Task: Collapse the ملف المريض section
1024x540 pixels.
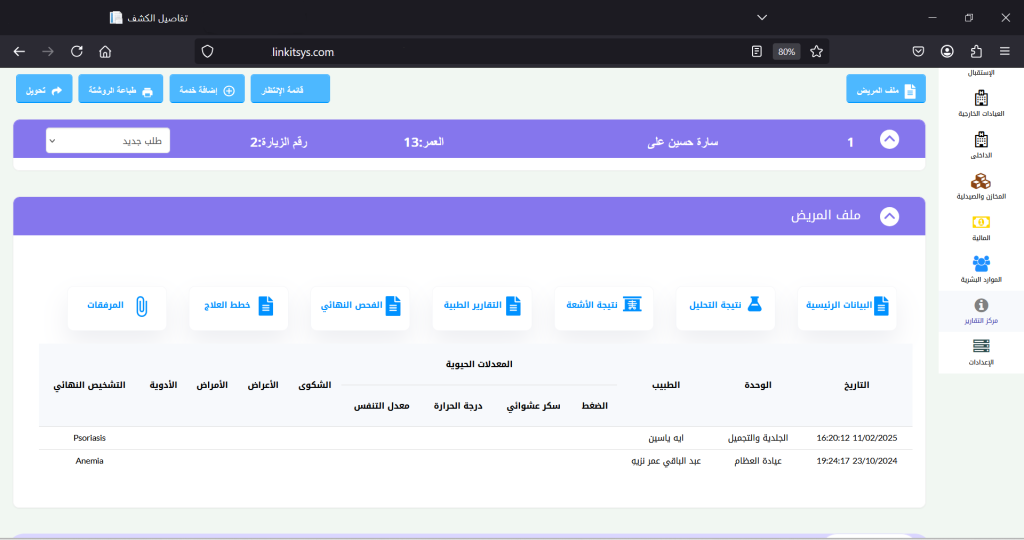Action: [889, 216]
